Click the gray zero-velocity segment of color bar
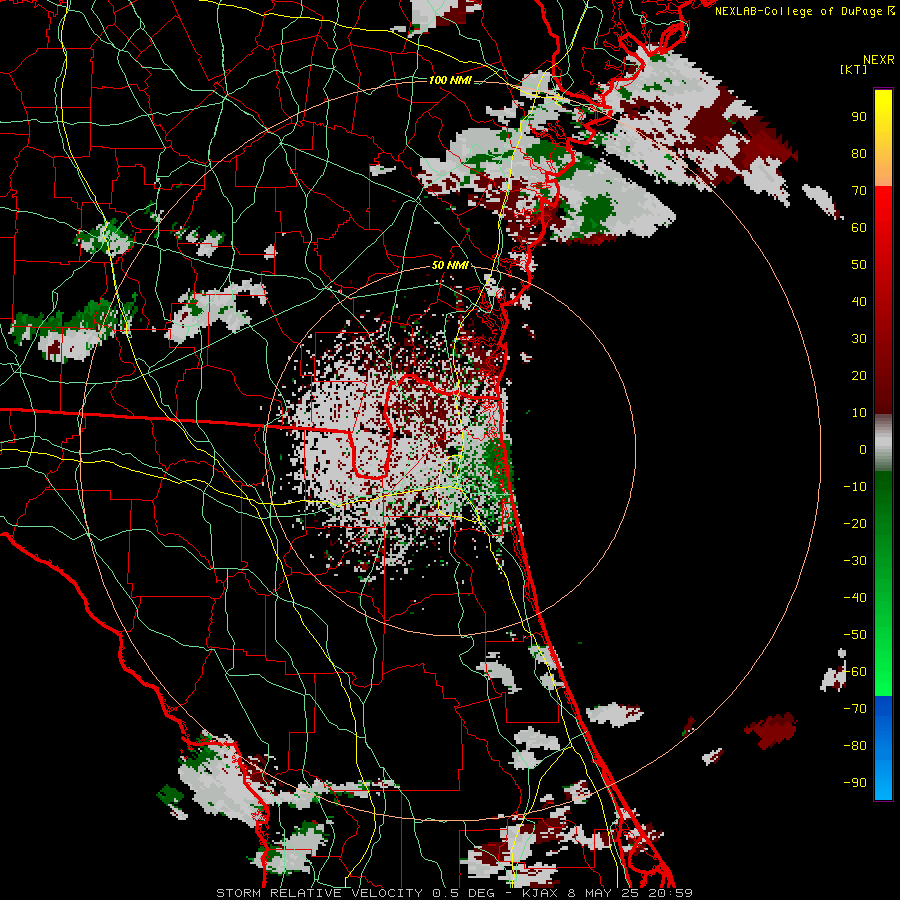 pos(883,443)
